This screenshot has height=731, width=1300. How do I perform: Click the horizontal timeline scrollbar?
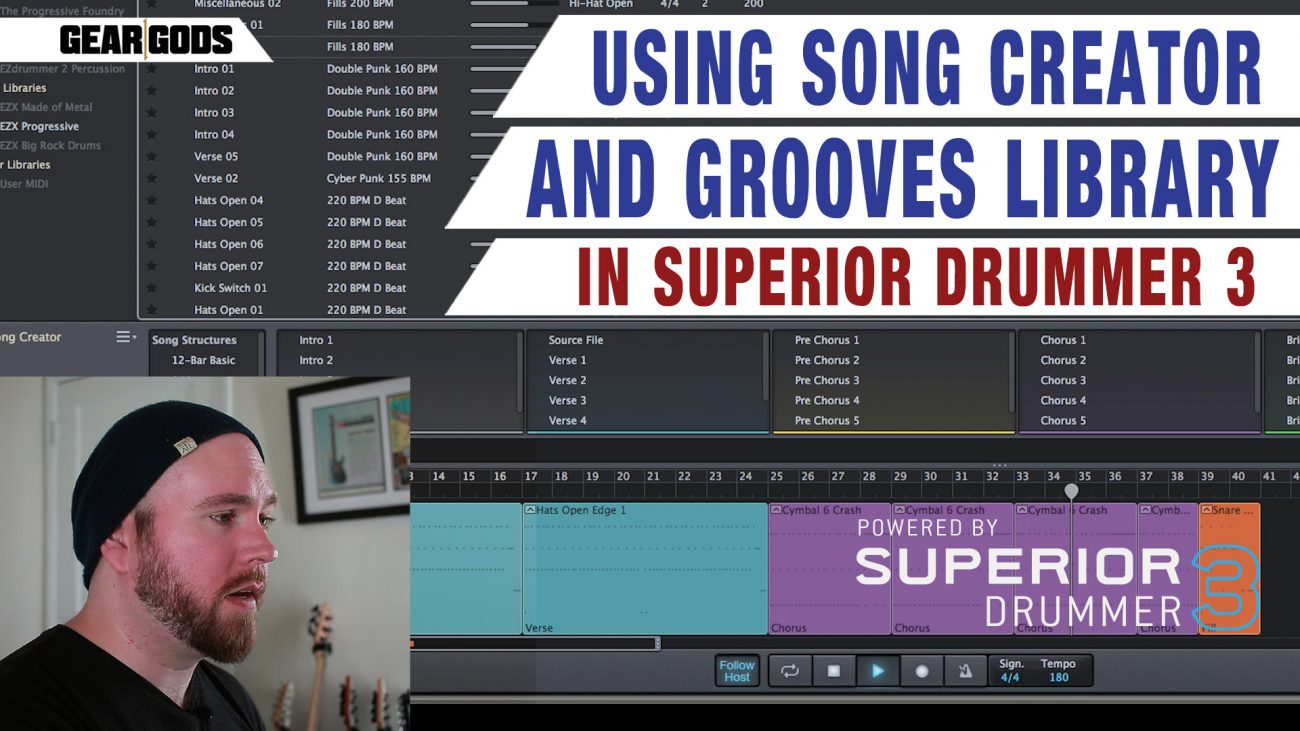[534, 643]
